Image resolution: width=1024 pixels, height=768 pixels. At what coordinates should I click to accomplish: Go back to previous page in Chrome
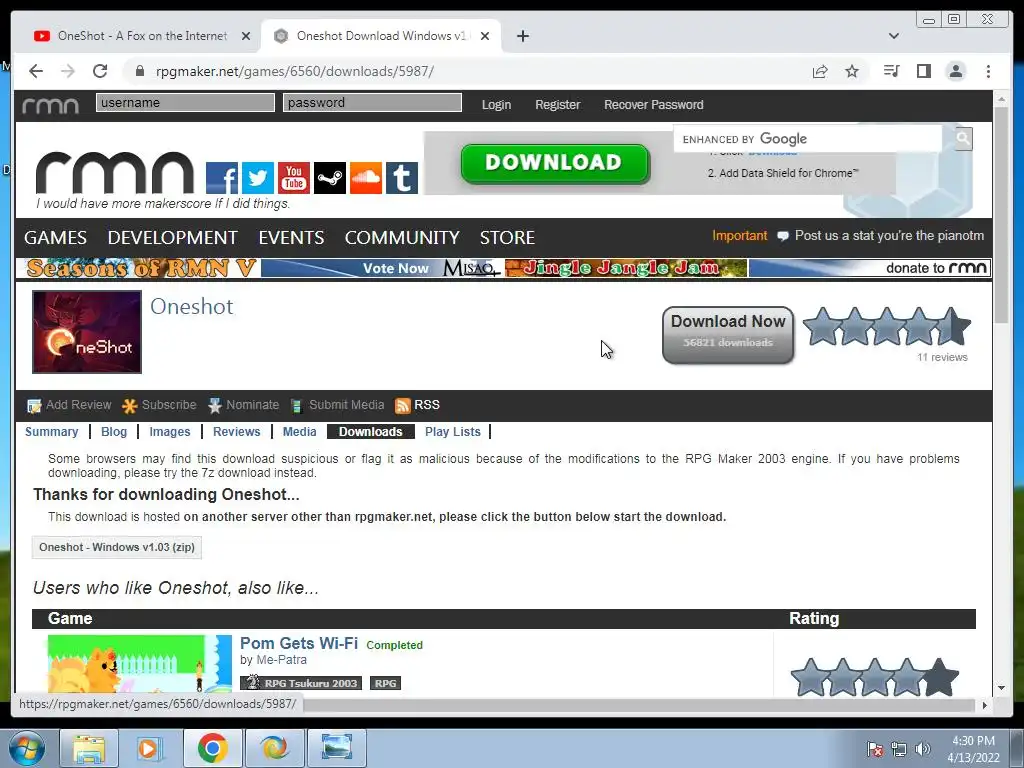[36, 71]
